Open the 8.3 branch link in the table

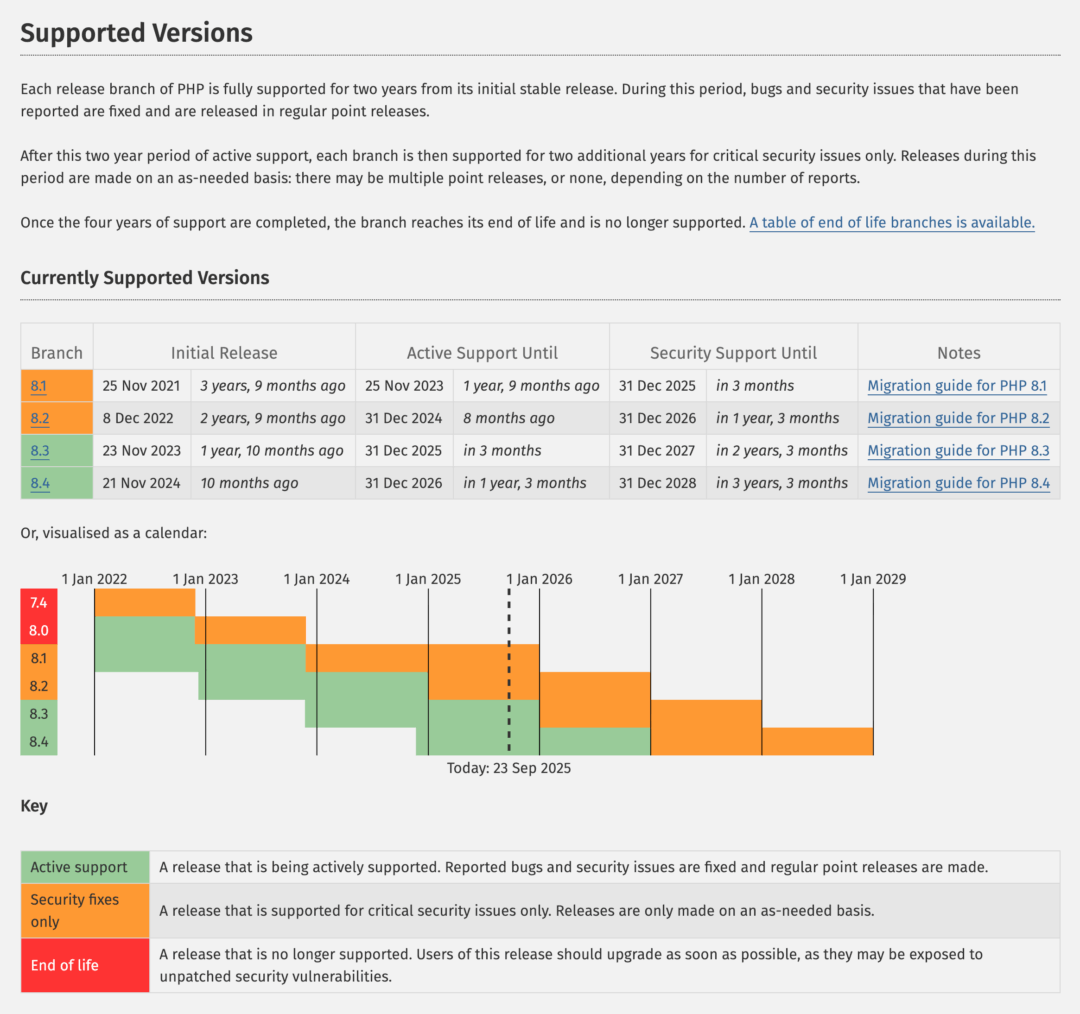pyautogui.click(x=39, y=451)
